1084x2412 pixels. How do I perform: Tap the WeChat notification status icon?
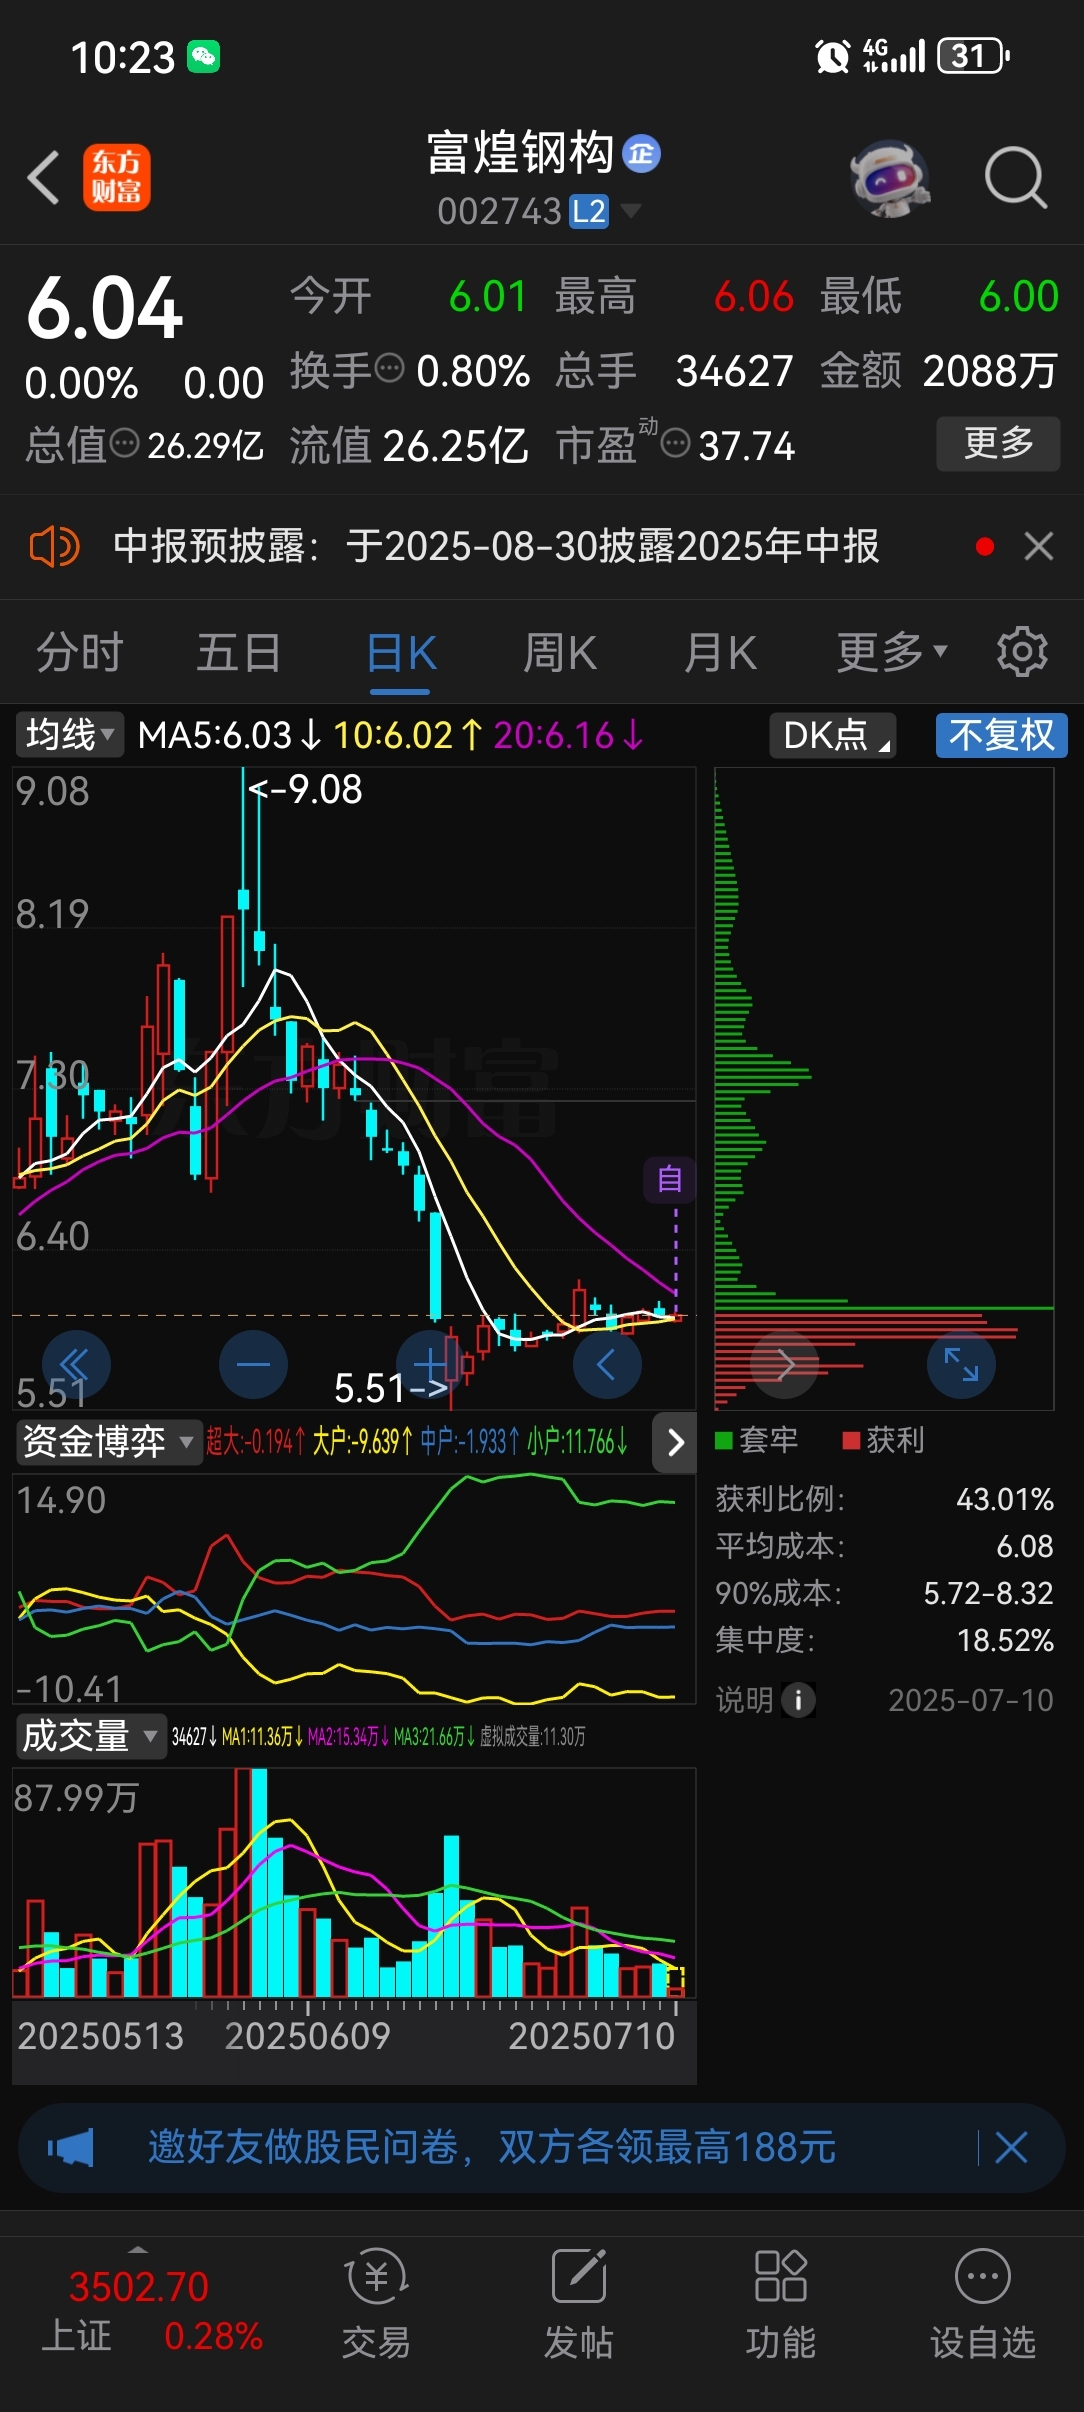click(204, 57)
